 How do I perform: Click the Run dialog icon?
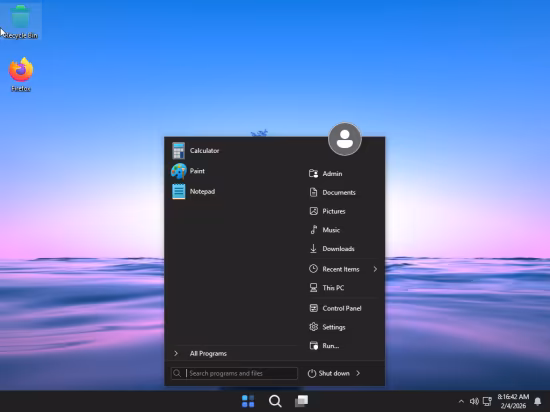tap(314, 346)
